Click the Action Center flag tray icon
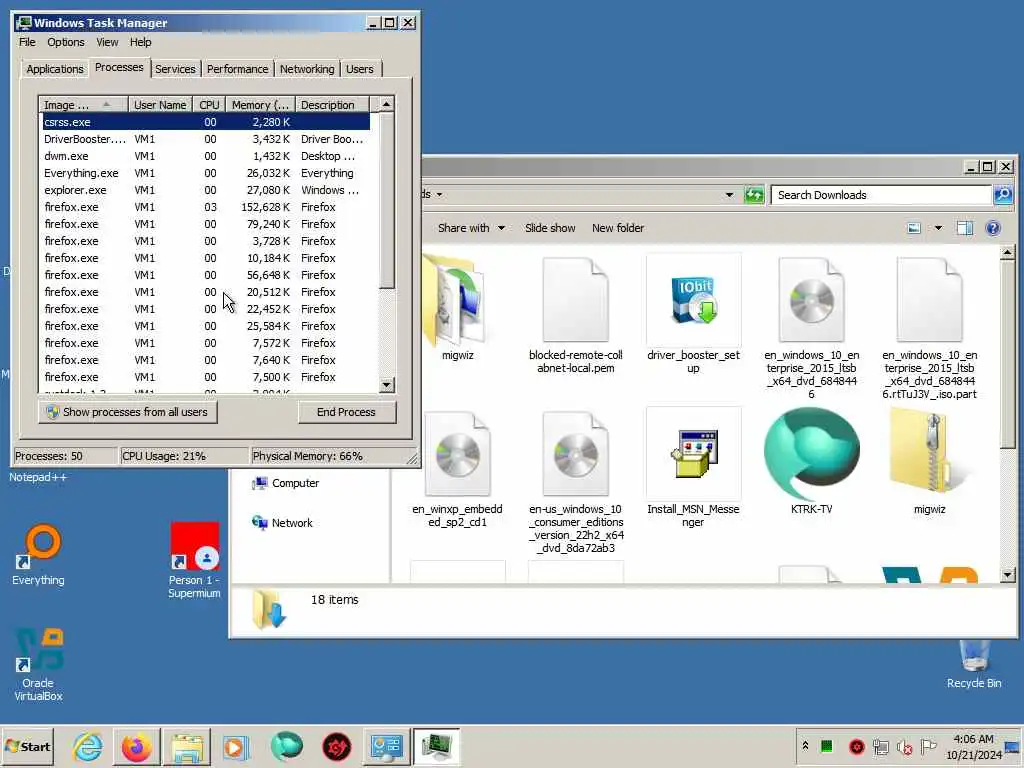The image size is (1024, 768). 928,746
